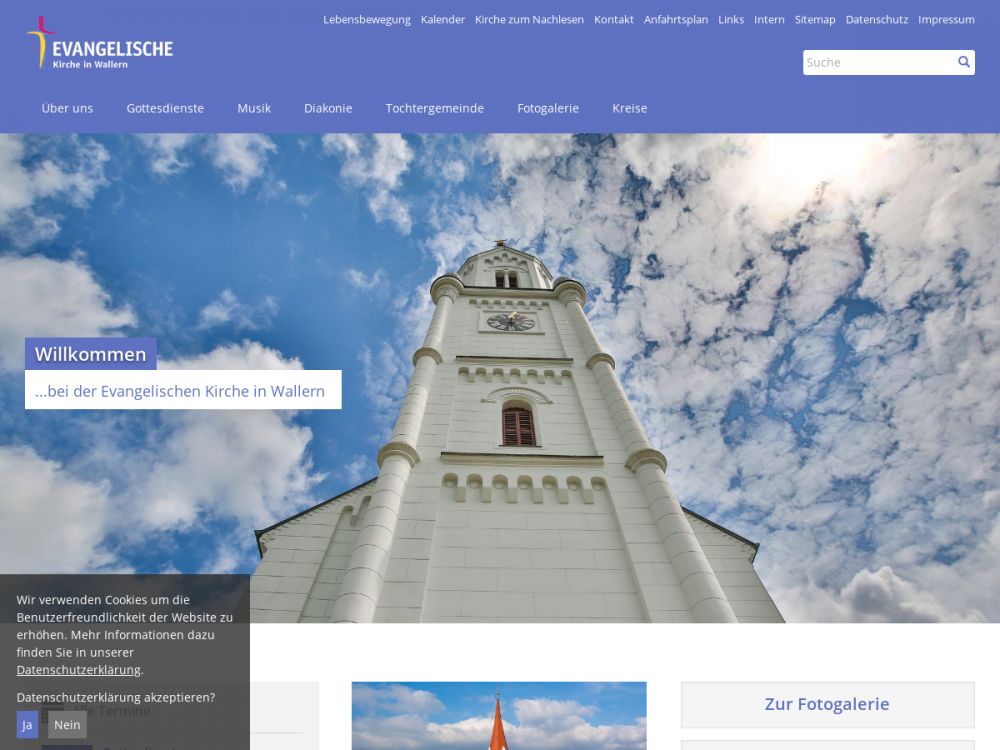Go to the Fotogalerie menu item
This screenshot has height=750, width=1000.
pyautogui.click(x=548, y=108)
